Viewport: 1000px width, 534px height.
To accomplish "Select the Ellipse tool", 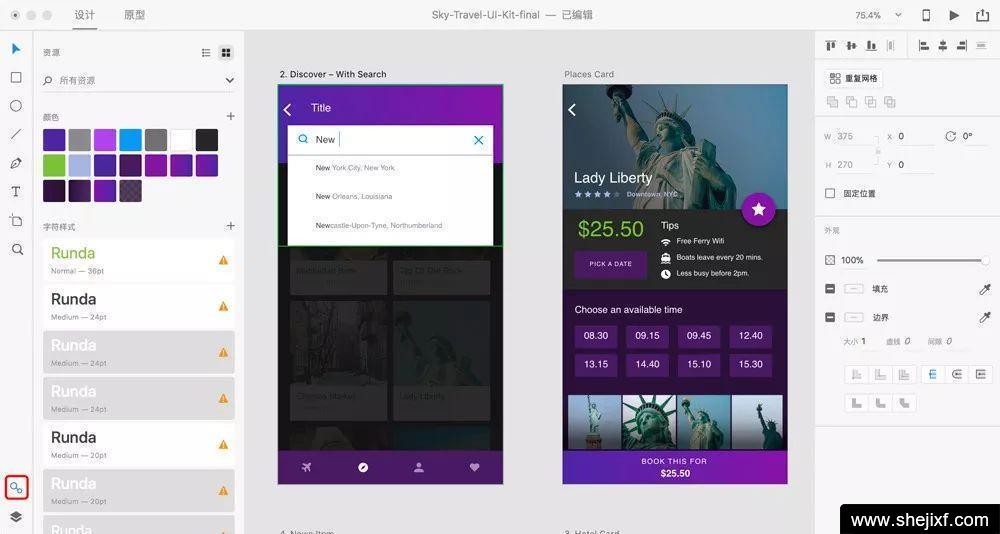I will (x=16, y=106).
